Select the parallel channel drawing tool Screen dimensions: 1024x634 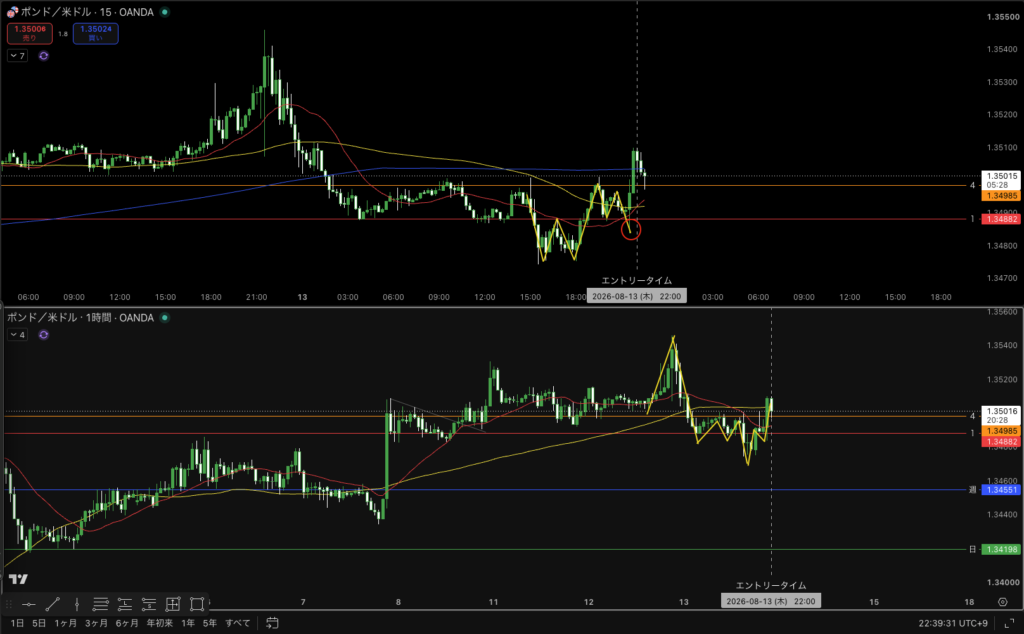coord(101,604)
